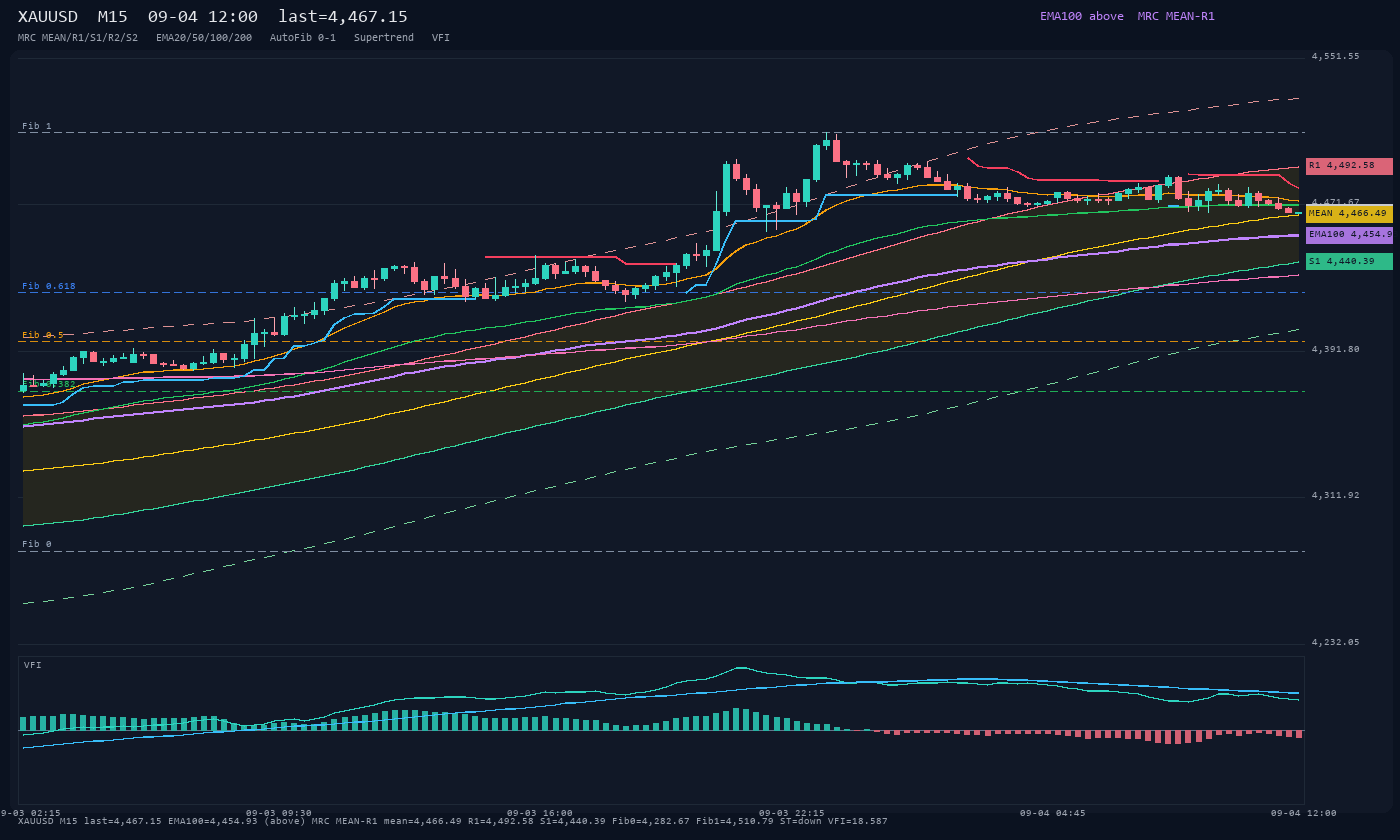Click the VFI title inside the lower panel
The width and height of the screenshot is (1400, 840).
tap(33, 666)
